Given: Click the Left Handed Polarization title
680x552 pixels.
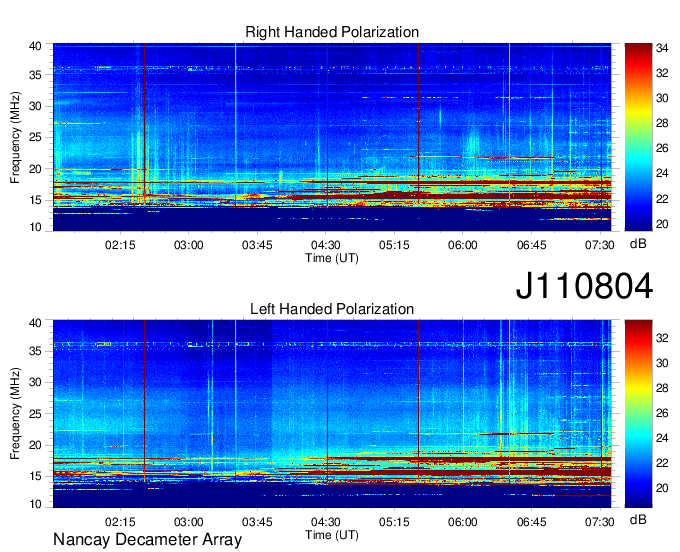Looking at the screenshot, I should pyautogui.click(x=332, y=309).
